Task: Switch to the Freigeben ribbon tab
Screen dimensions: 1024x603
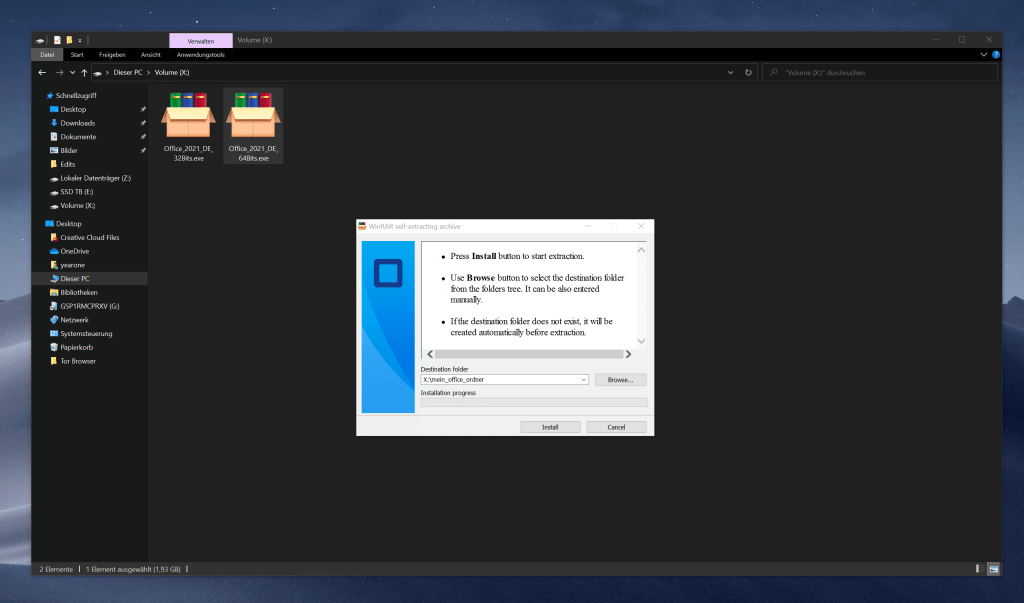Action: (x=112, y=55)
